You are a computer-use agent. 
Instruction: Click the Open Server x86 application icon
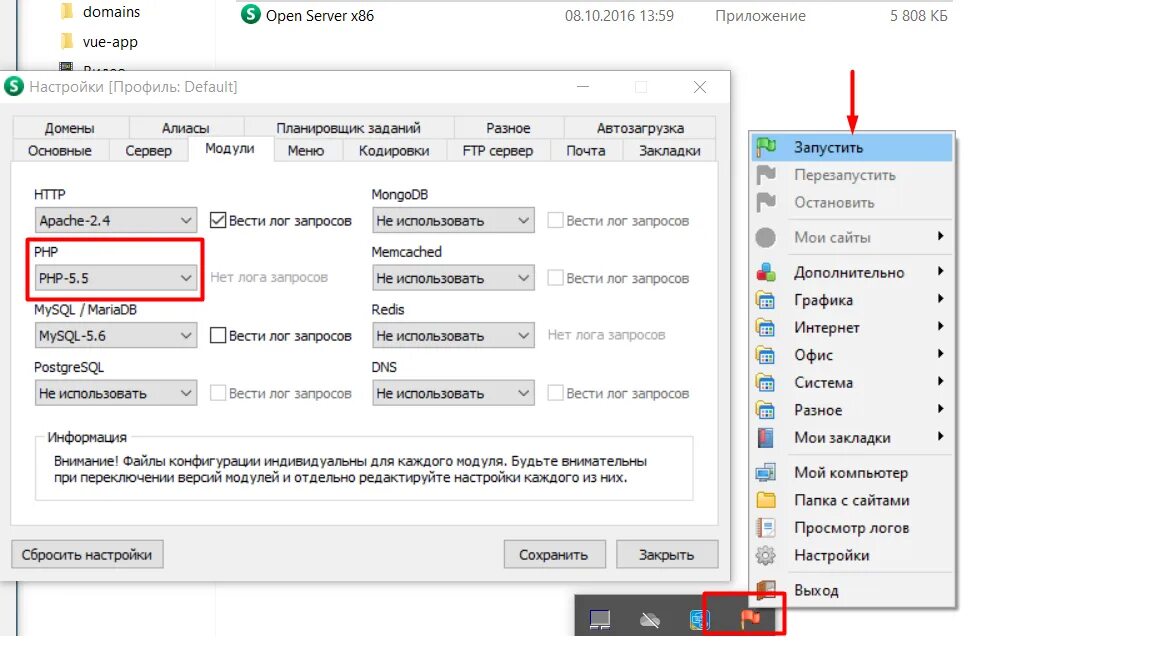coord(251,14)
